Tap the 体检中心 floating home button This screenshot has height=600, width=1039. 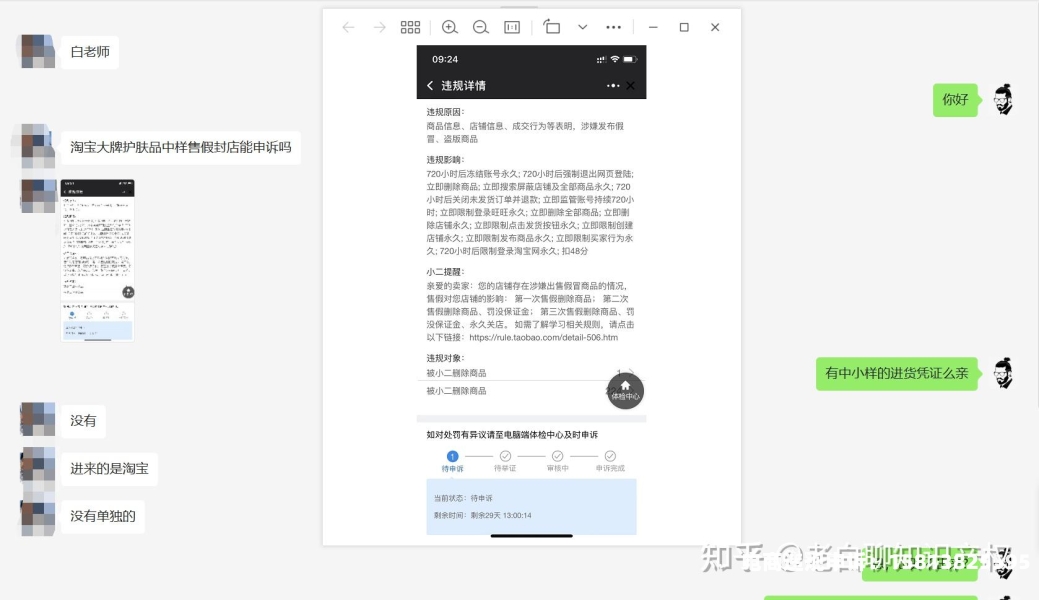pos(625,391)
